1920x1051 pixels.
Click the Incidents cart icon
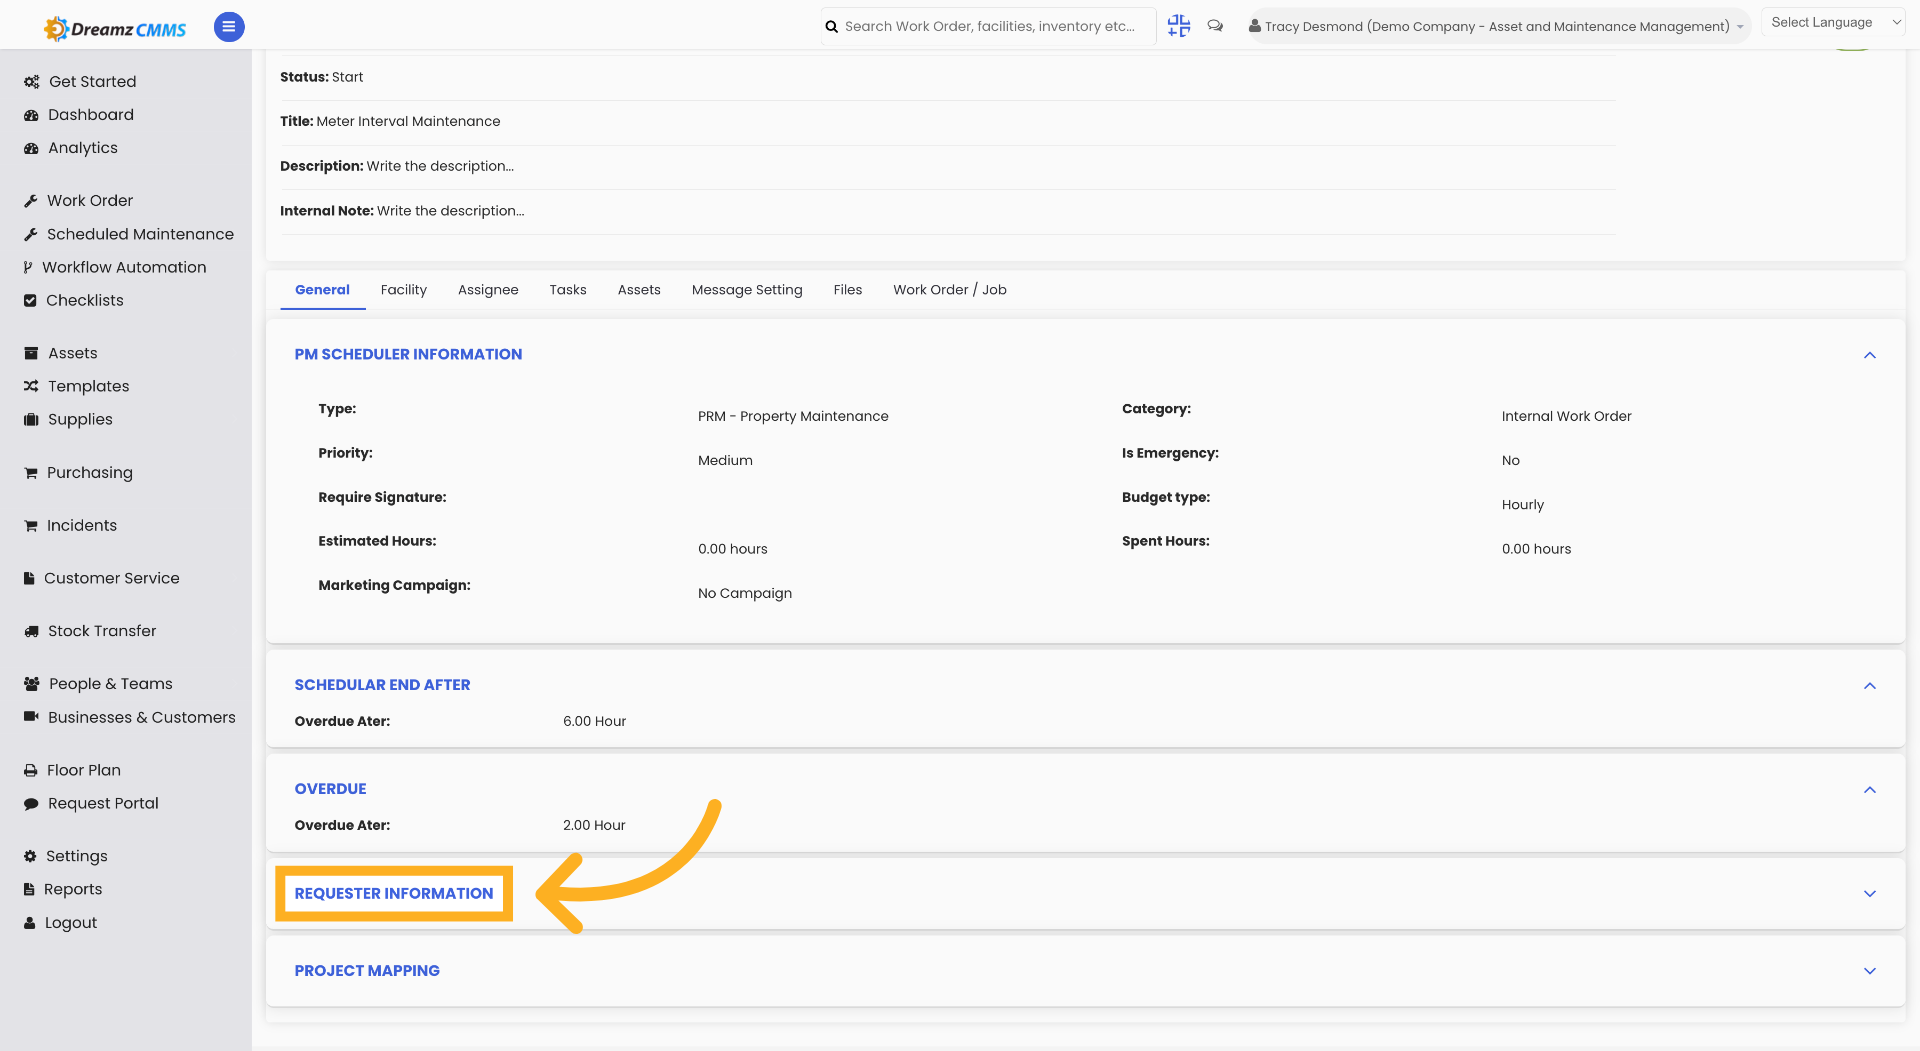click(x=31, y=526)
